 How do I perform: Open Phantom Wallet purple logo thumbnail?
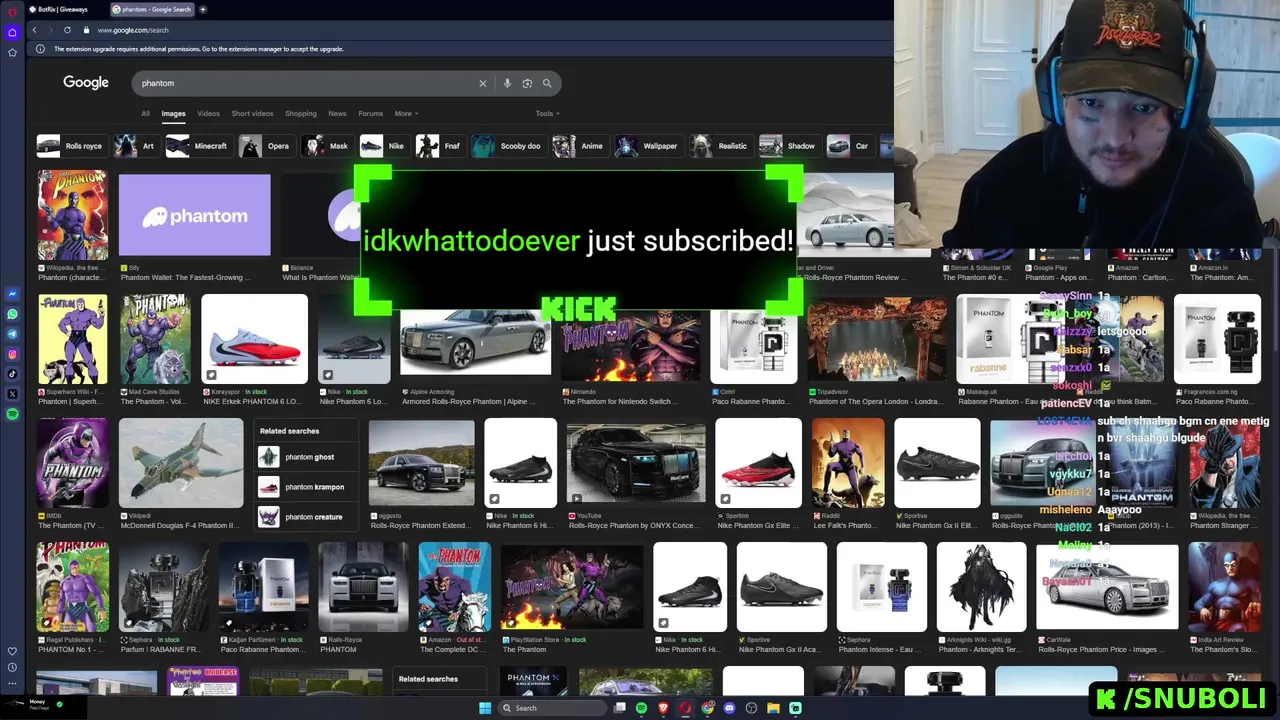pos(194,216)
